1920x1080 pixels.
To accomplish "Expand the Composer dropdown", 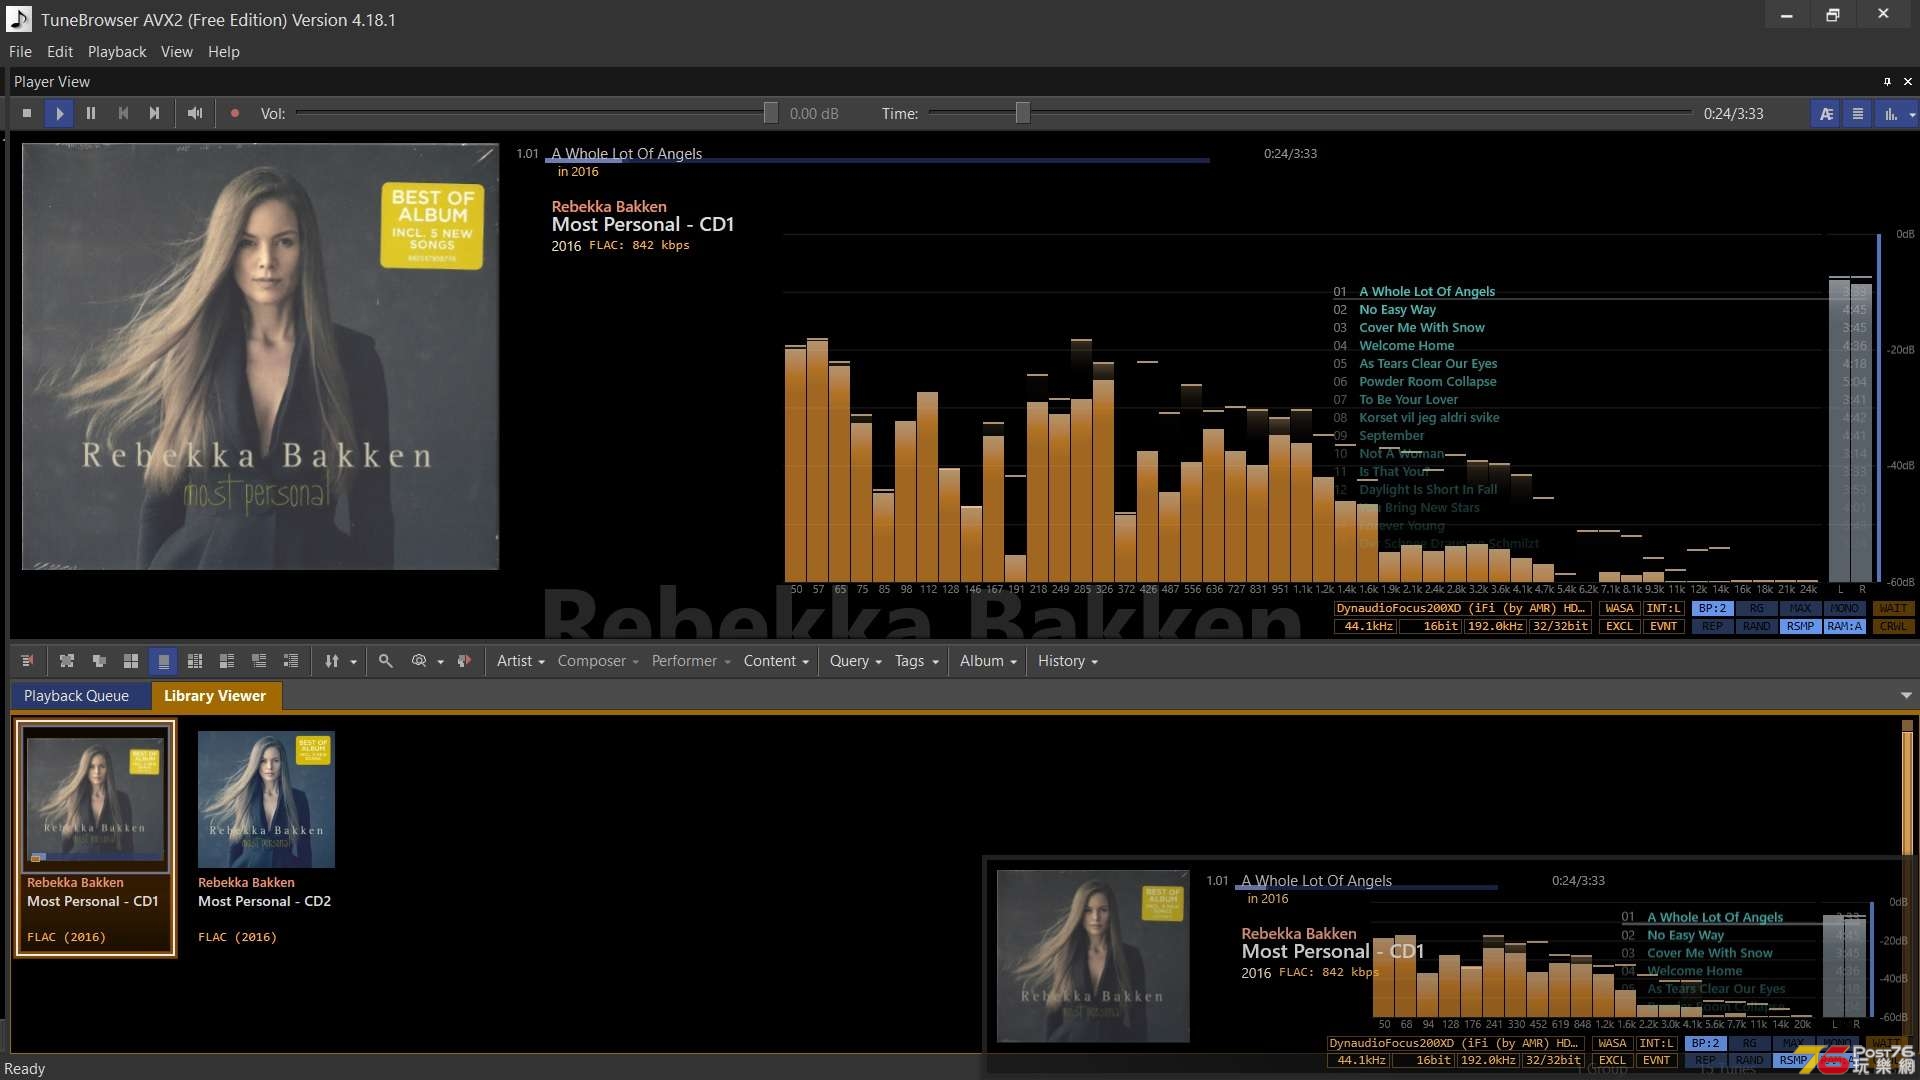I will tap(598, 661).
